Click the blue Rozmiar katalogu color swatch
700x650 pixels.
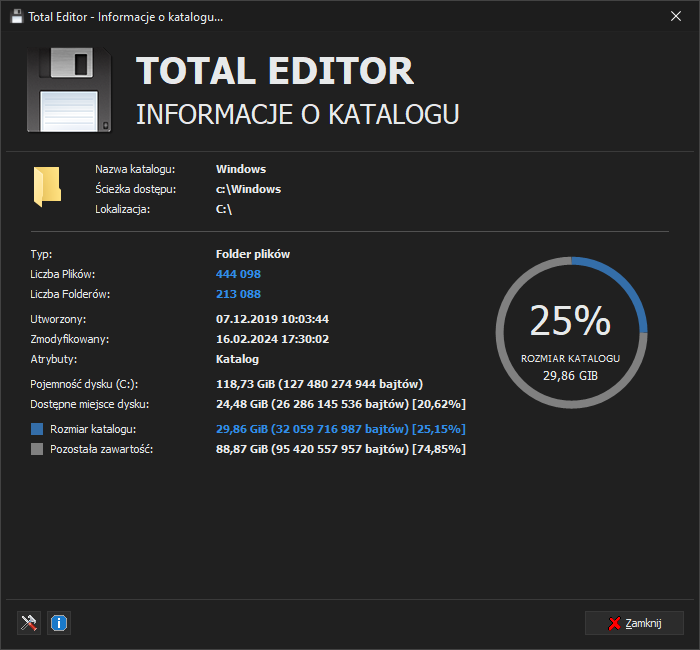pyautogui.click(x=37, y=429)
